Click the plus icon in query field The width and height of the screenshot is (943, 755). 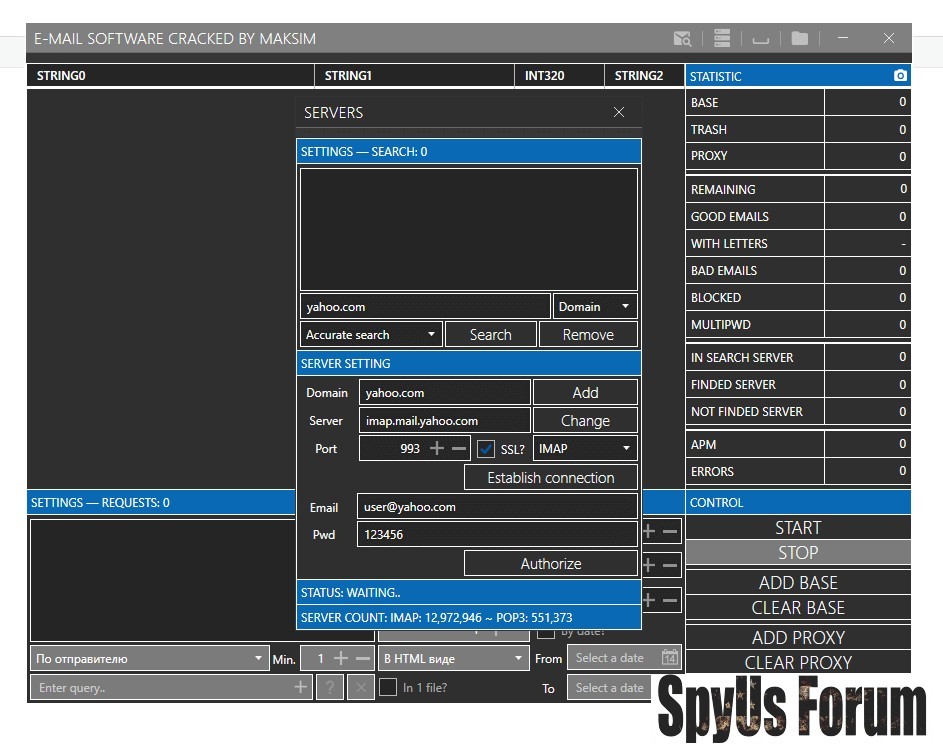coord(300,687)
